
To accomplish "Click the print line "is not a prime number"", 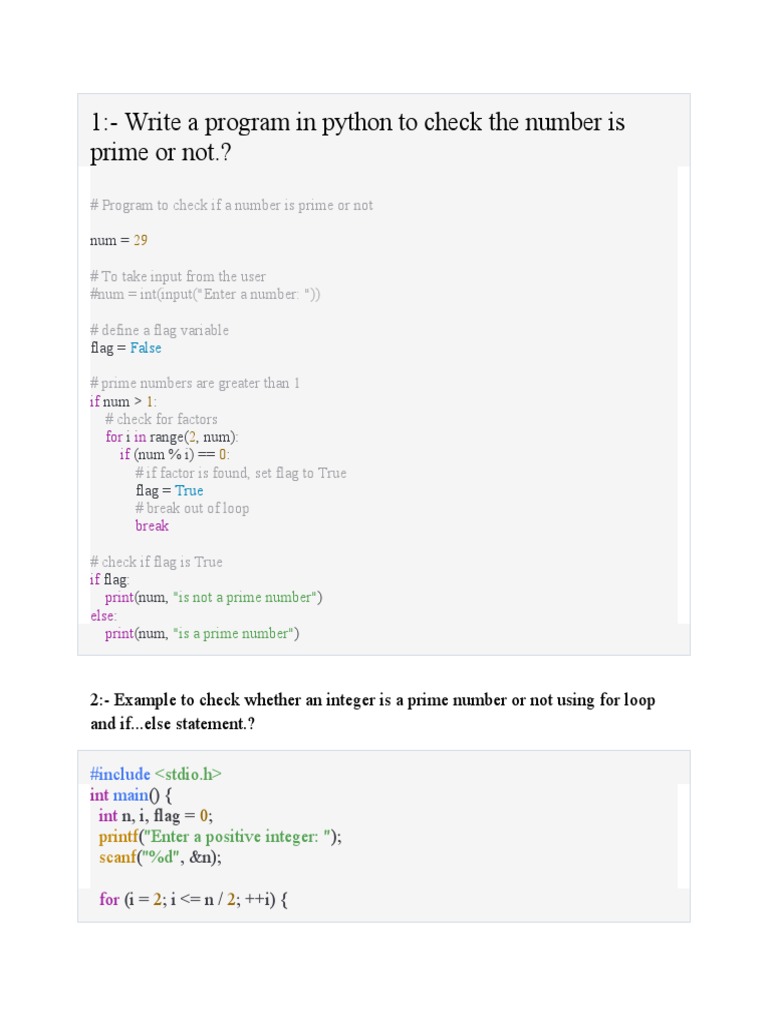I will (x=214, y=597).
